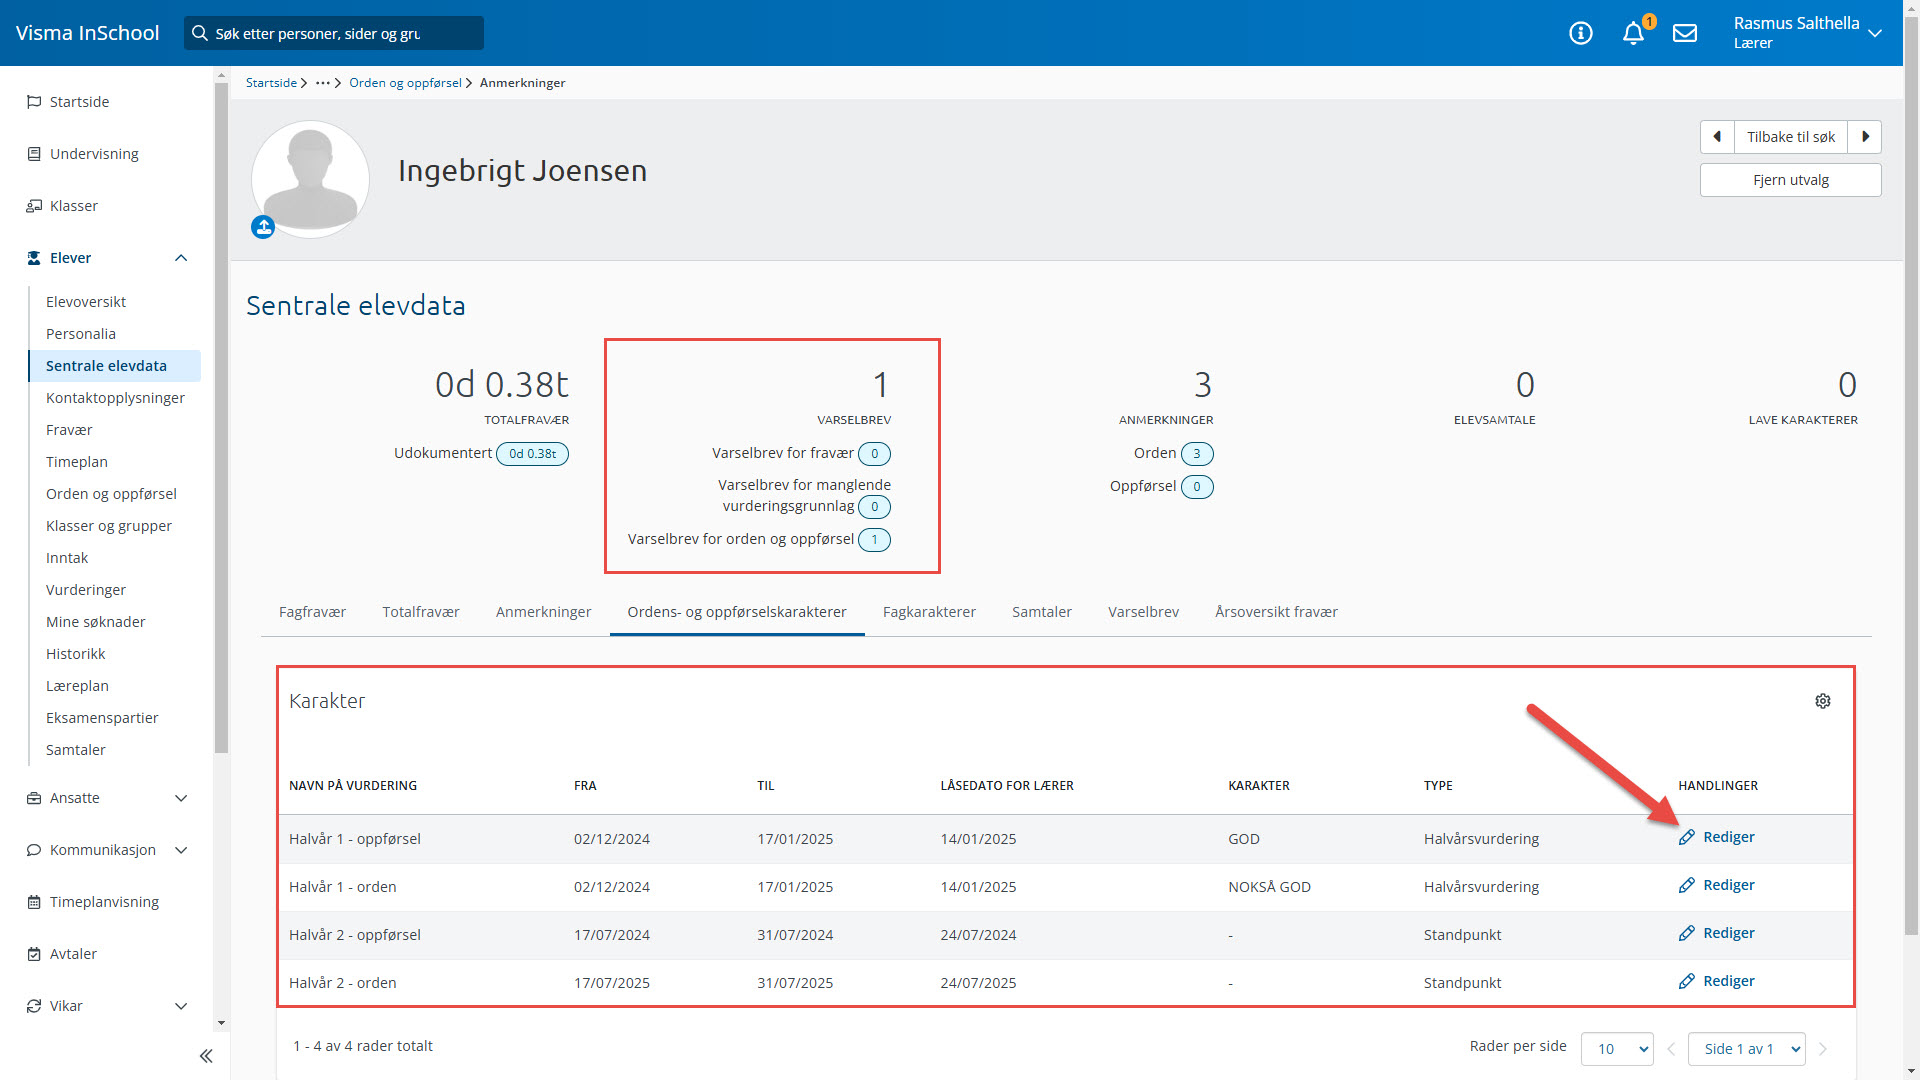
Task: Open table settings gear icon
Action: tap(1823, 701)
